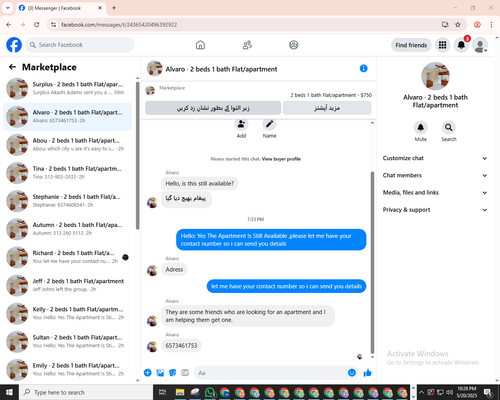Viewport: 500px width, 400px height.
Task: Click the Adress message bubble
Action: tap(174, 269)
